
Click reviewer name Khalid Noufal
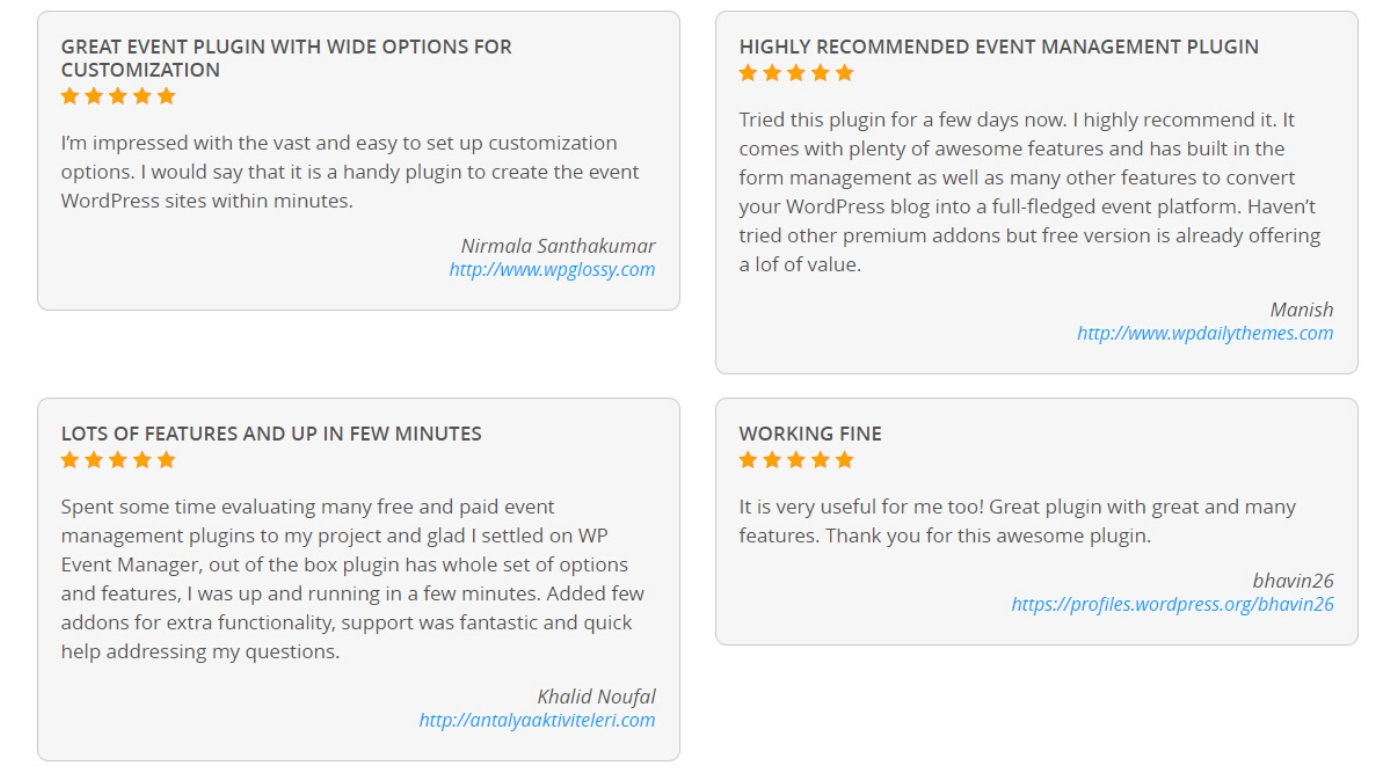click(x=596, y=697)
